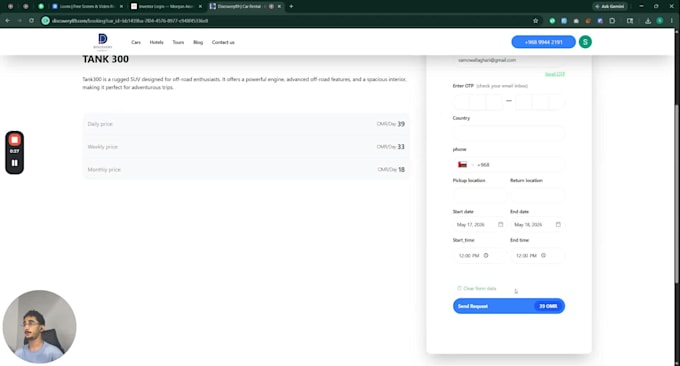Image resolution: width=680 pixels, height=366 pixels.
Task: Click the first green extension icon in toolbar
Action: (x=552, y=21)
